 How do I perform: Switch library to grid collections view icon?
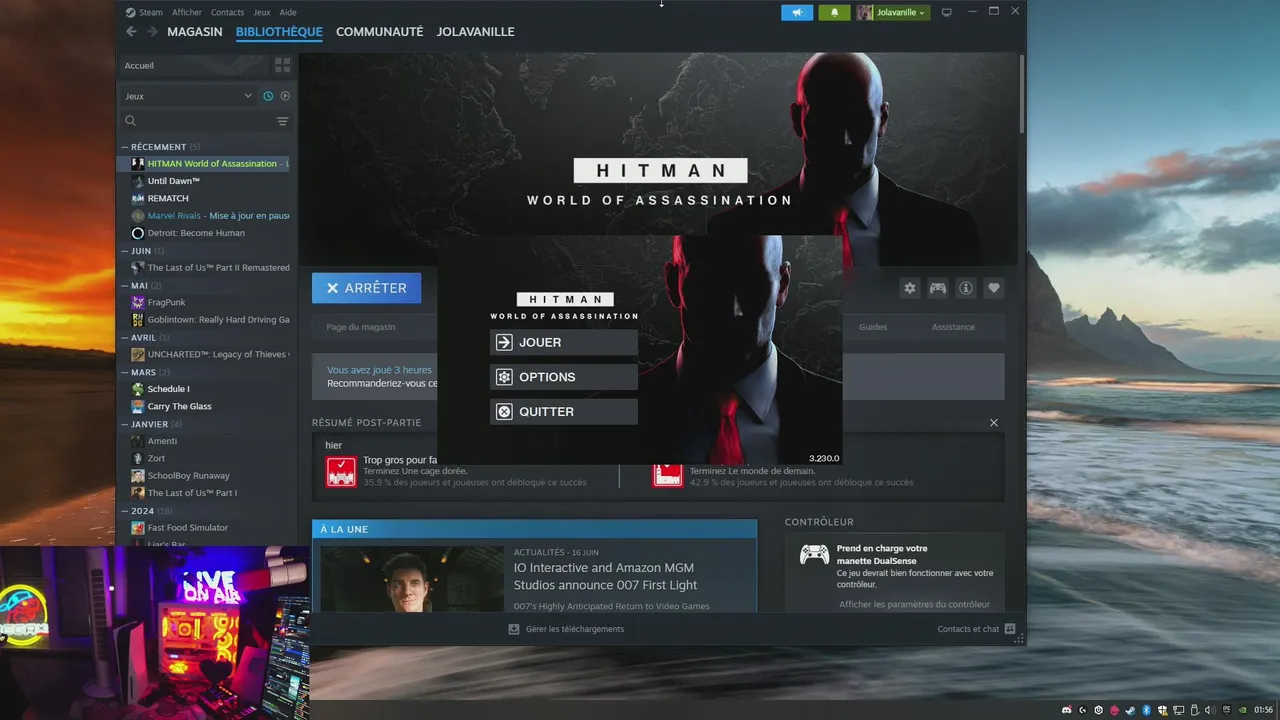[x=283, y=65]
